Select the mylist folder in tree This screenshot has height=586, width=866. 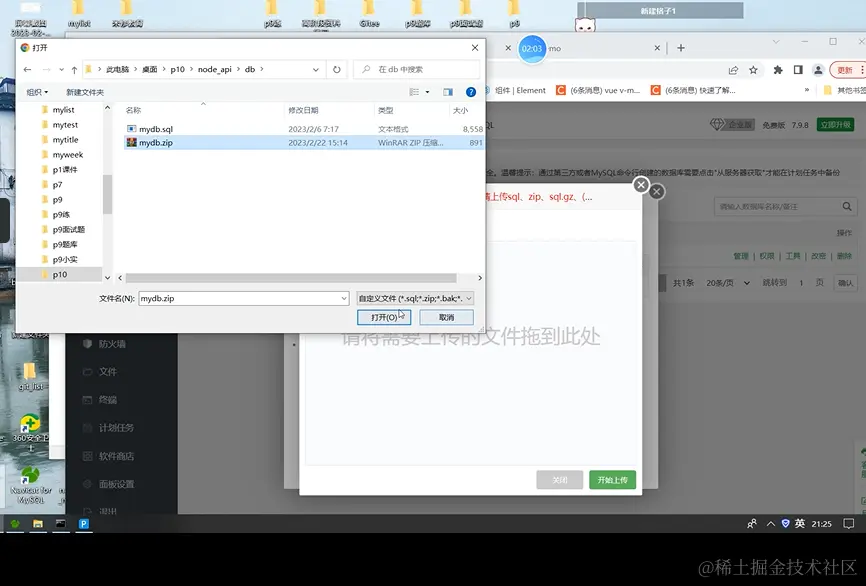point(63,110)
